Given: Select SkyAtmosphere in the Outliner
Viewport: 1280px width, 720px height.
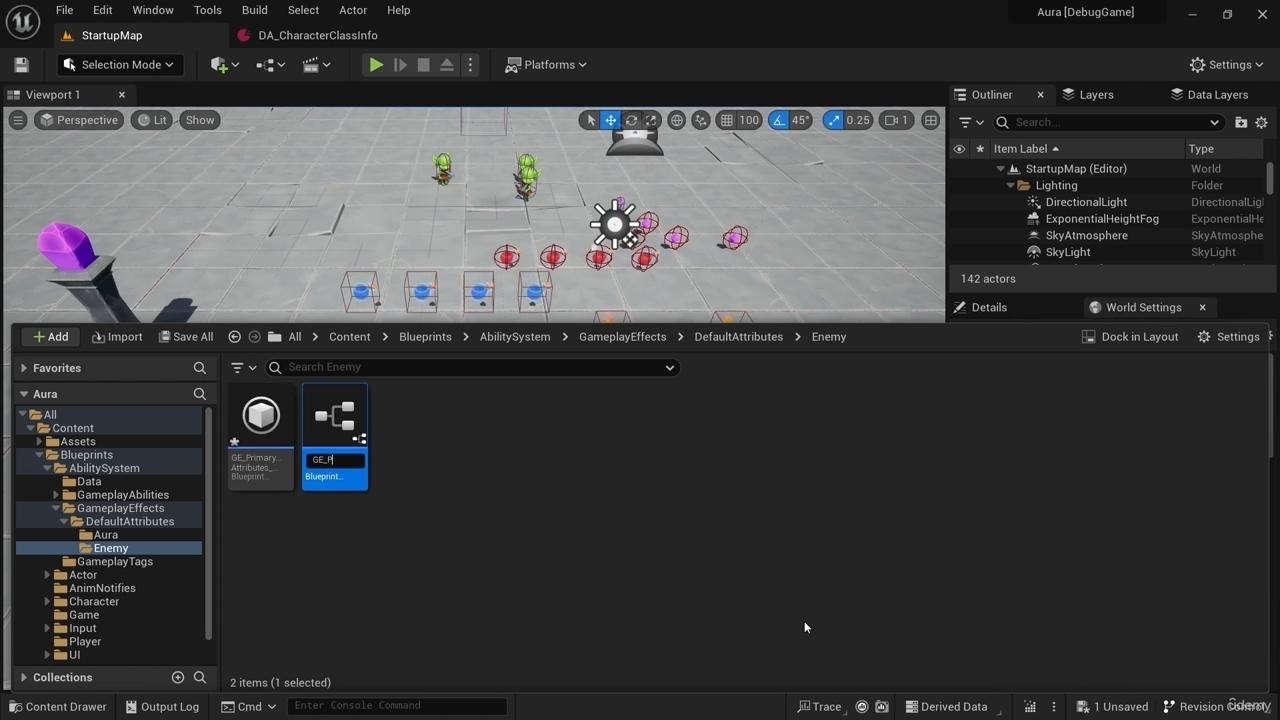Looking at the screenshot, I should click(1086, 236).
